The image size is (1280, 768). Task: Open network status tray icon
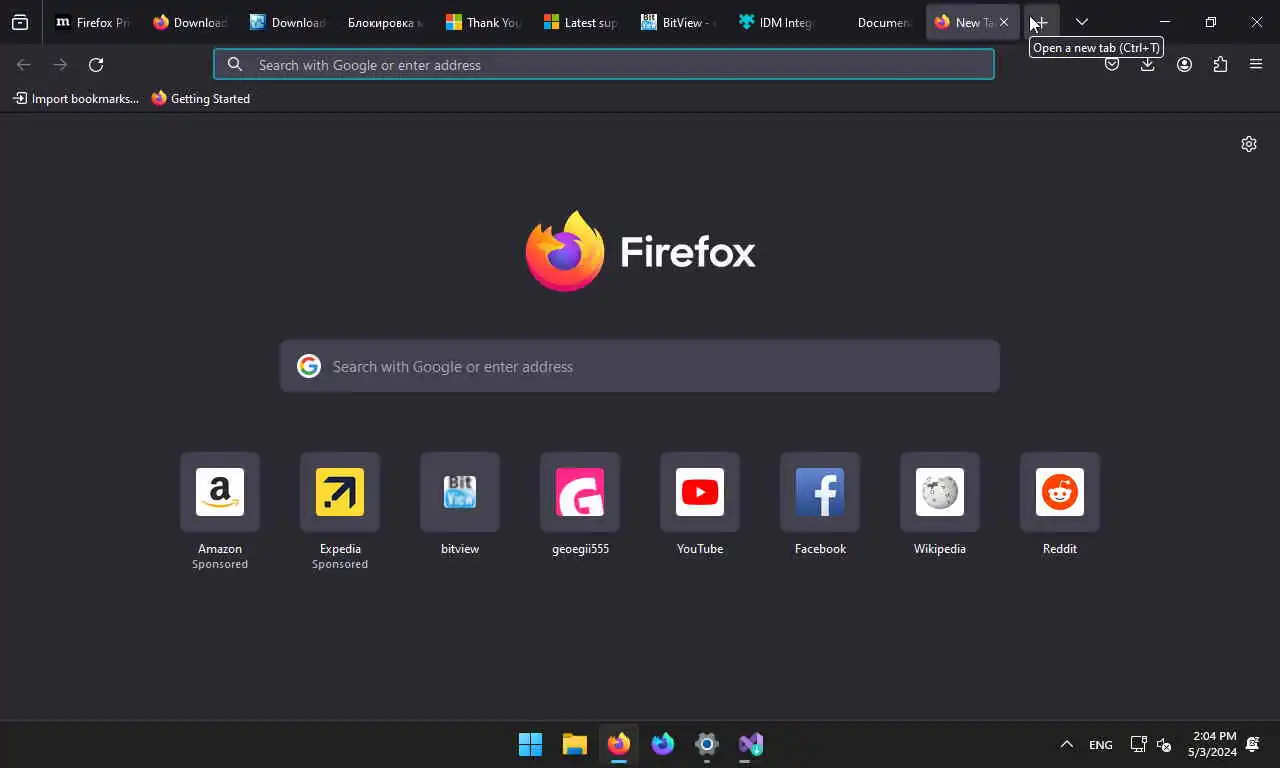(1138, 744)
